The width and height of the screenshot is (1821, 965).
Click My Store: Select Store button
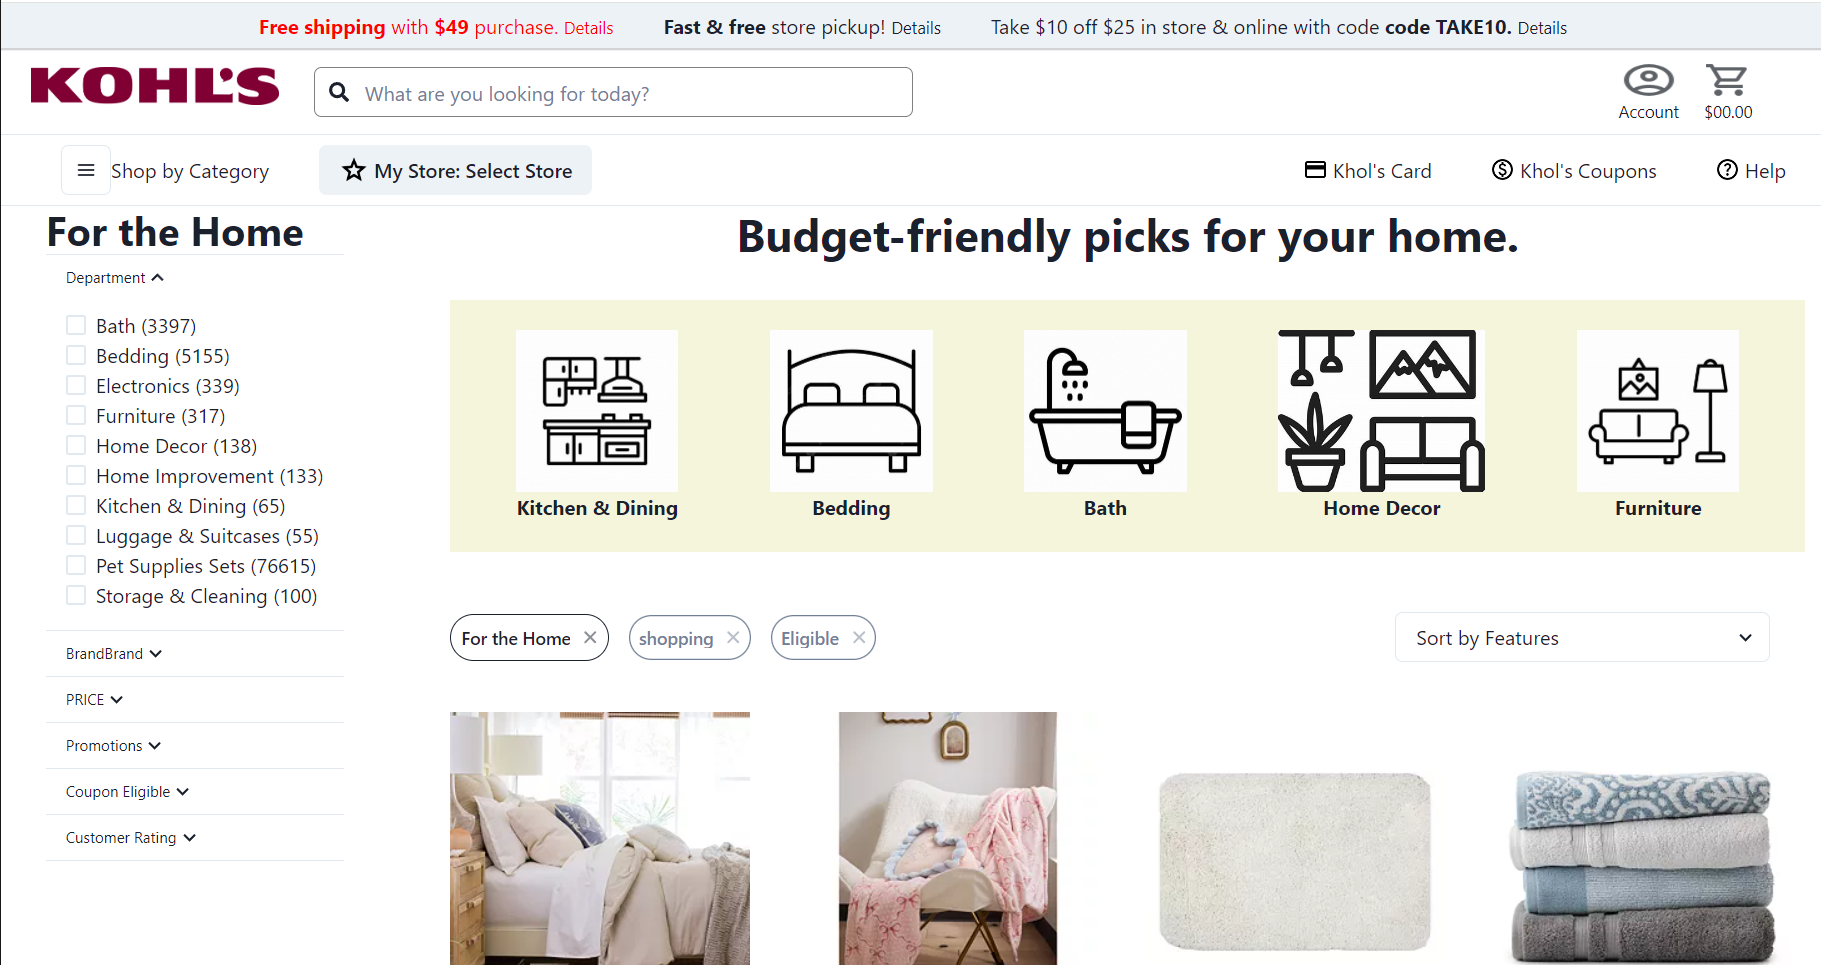[455, 170]
